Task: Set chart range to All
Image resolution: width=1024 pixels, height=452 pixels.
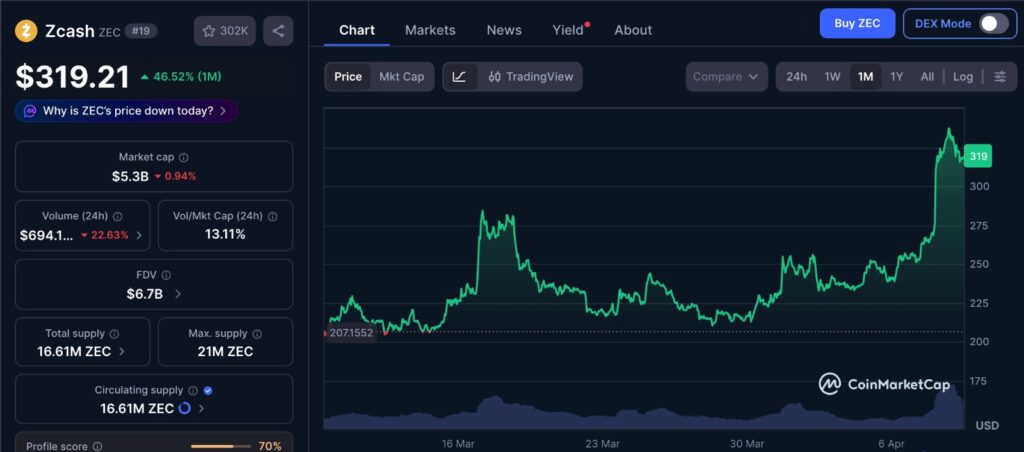Action: pyautogui.click(x=927, y=76)
